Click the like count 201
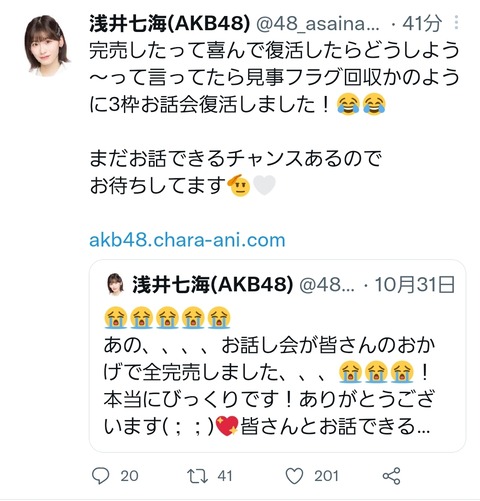Image resolution: width=480 pixels, height=501 pixels. (326, 476)
